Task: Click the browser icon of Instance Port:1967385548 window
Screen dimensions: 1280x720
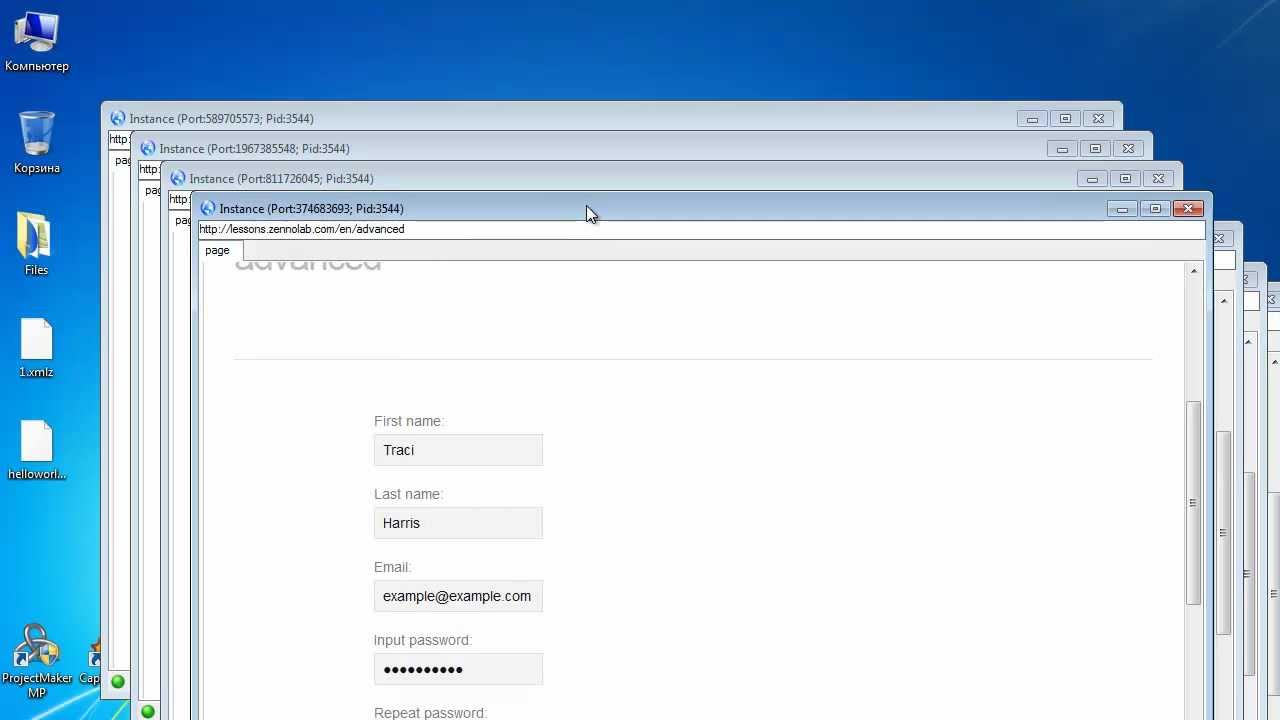Action: pos(148,148)
